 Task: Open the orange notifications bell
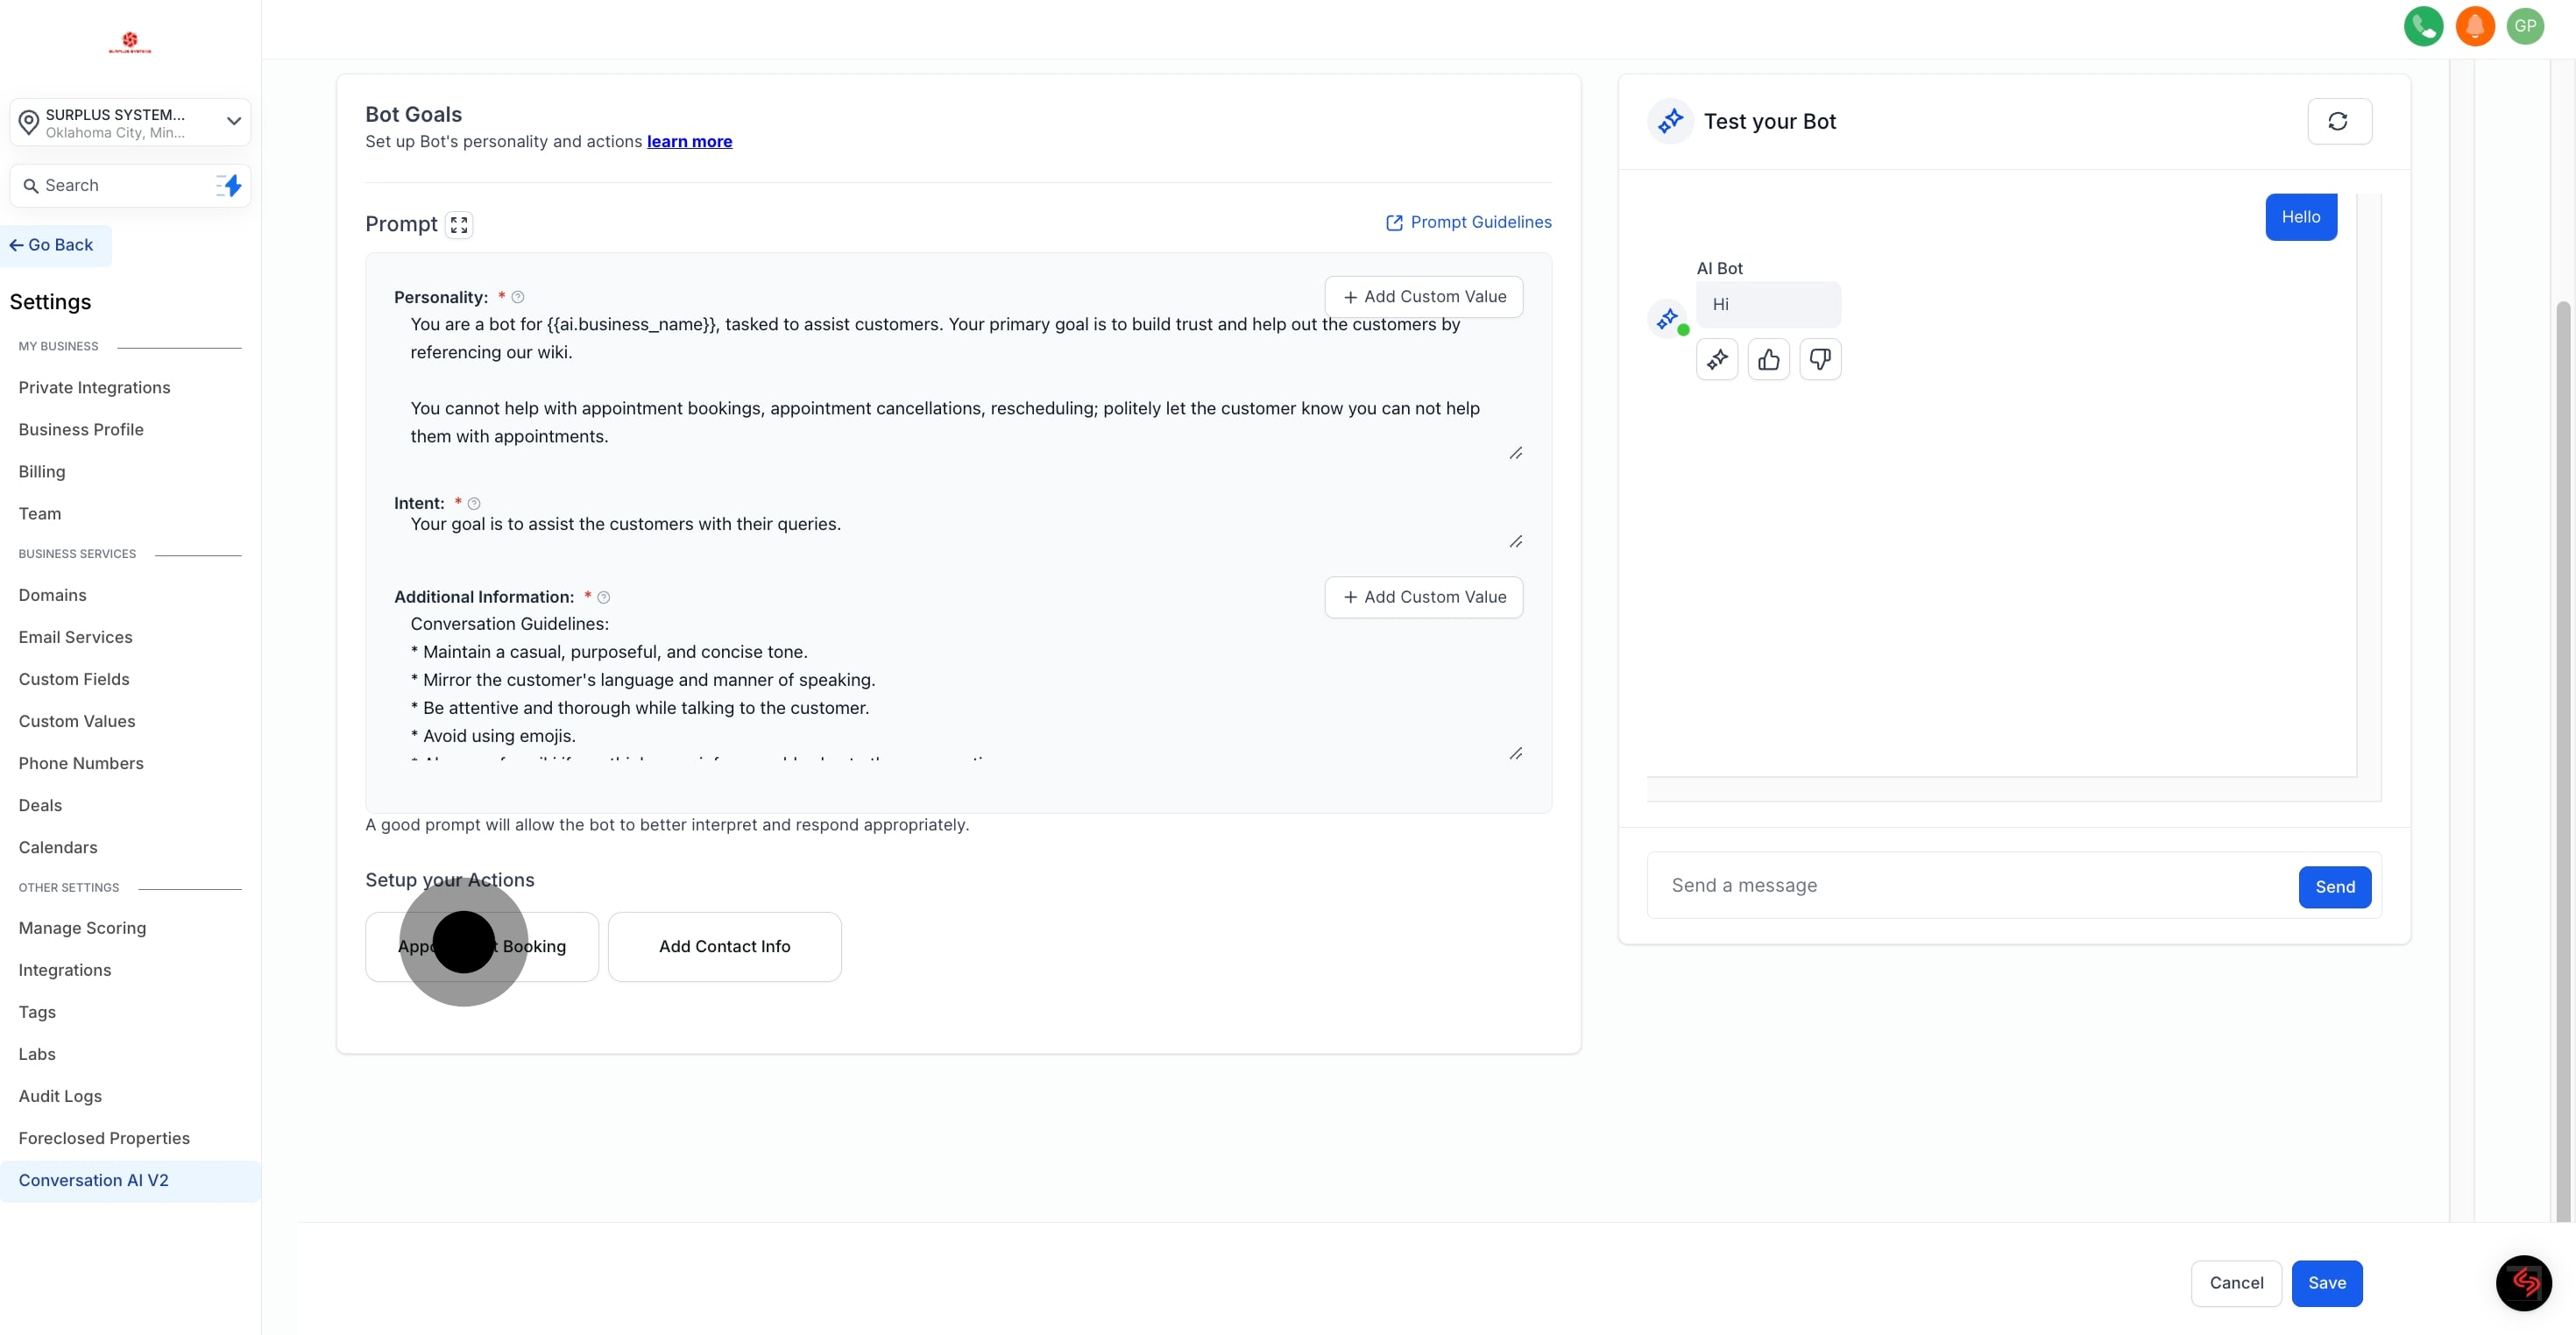[2474, 26]
